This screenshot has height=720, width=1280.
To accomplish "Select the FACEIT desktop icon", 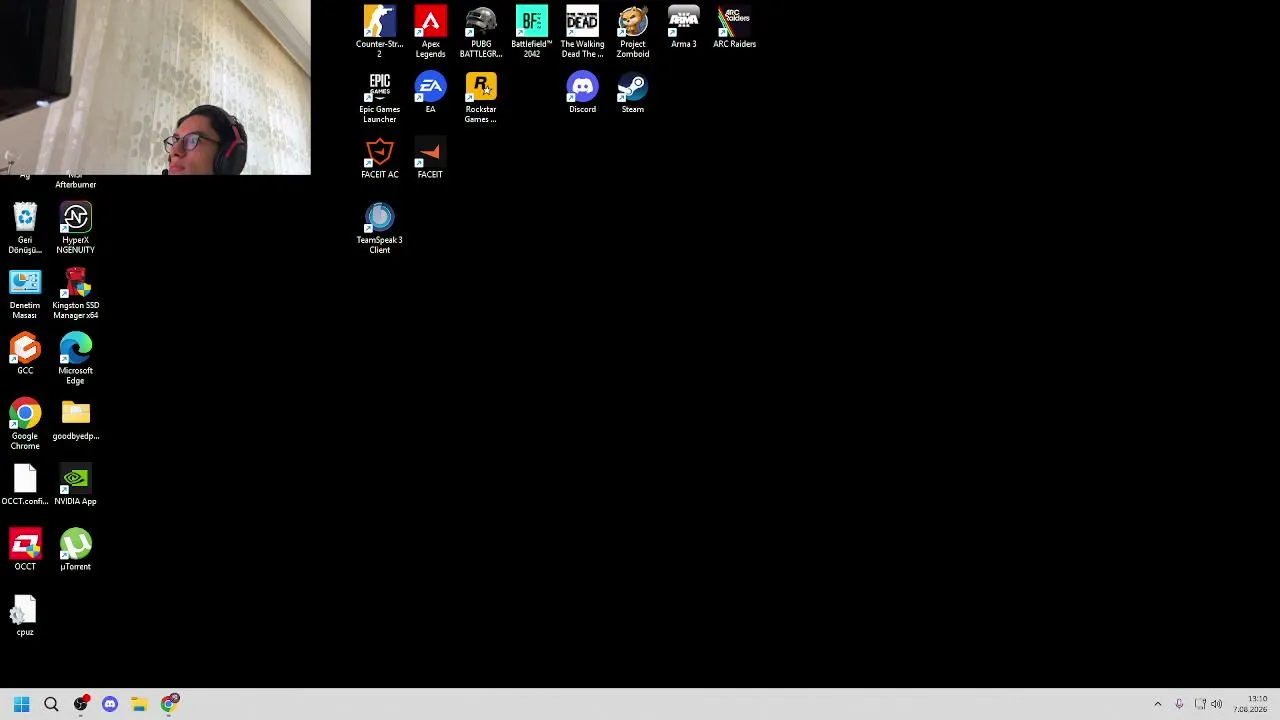I will click(x=430, y=158).
